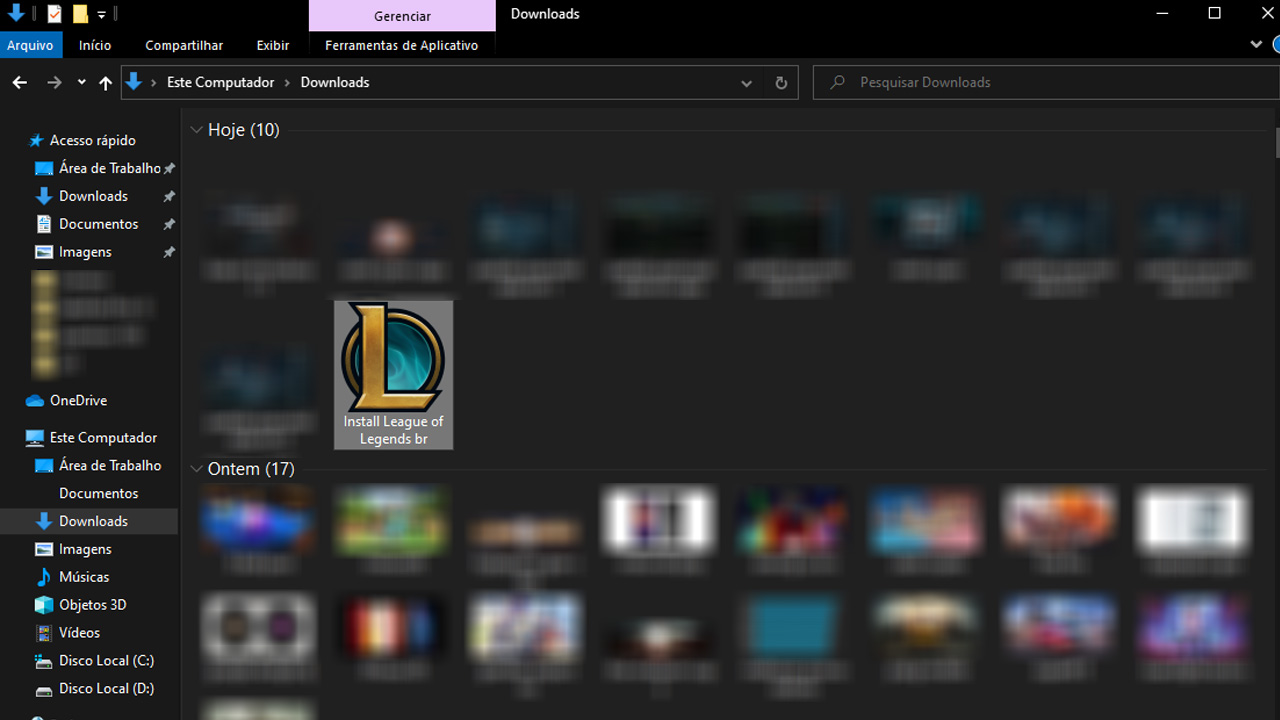
Task: Open the Ferramentas de Aplicativo tab
Action: [x=401, y=45]
